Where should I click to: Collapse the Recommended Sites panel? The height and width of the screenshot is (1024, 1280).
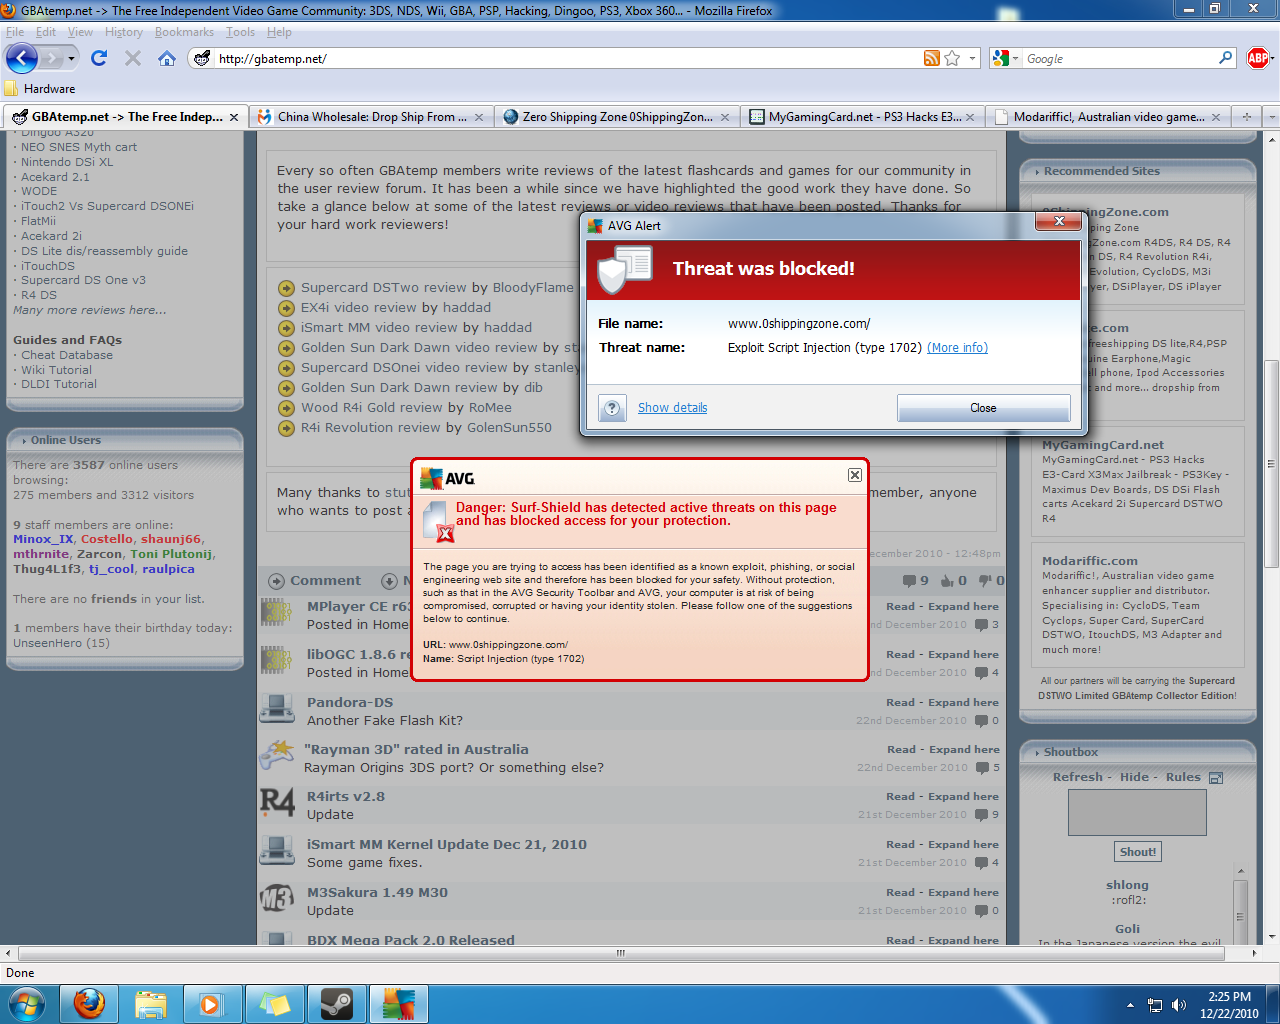coord(1037,172)
